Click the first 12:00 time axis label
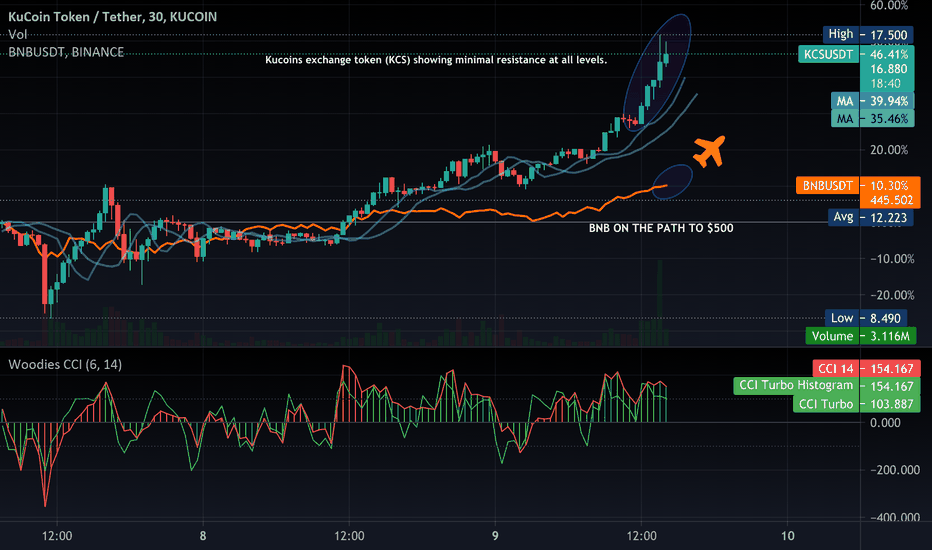This screenshot has width=932, height=550. click(x=57, y=536)
